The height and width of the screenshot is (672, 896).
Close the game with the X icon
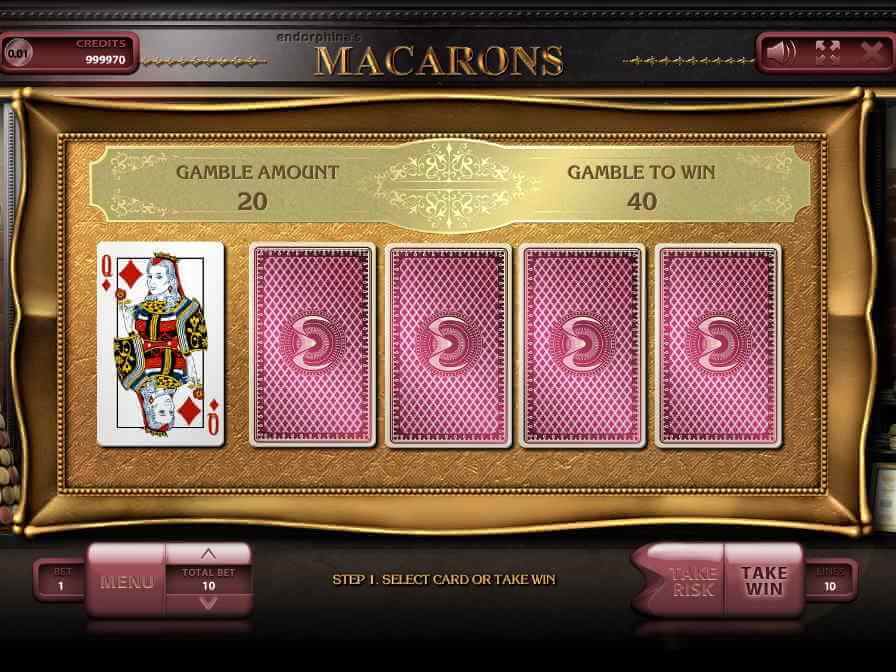[872, 53]
